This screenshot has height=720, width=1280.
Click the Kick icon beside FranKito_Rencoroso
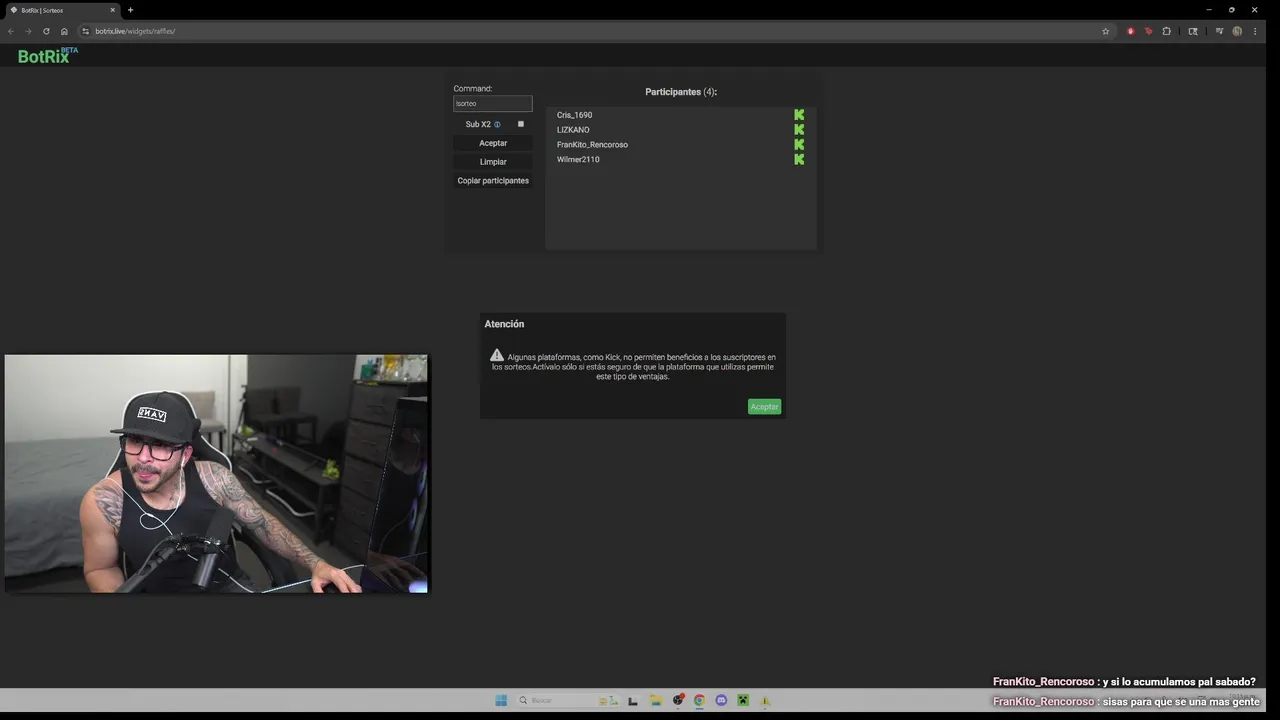(799, 144)
